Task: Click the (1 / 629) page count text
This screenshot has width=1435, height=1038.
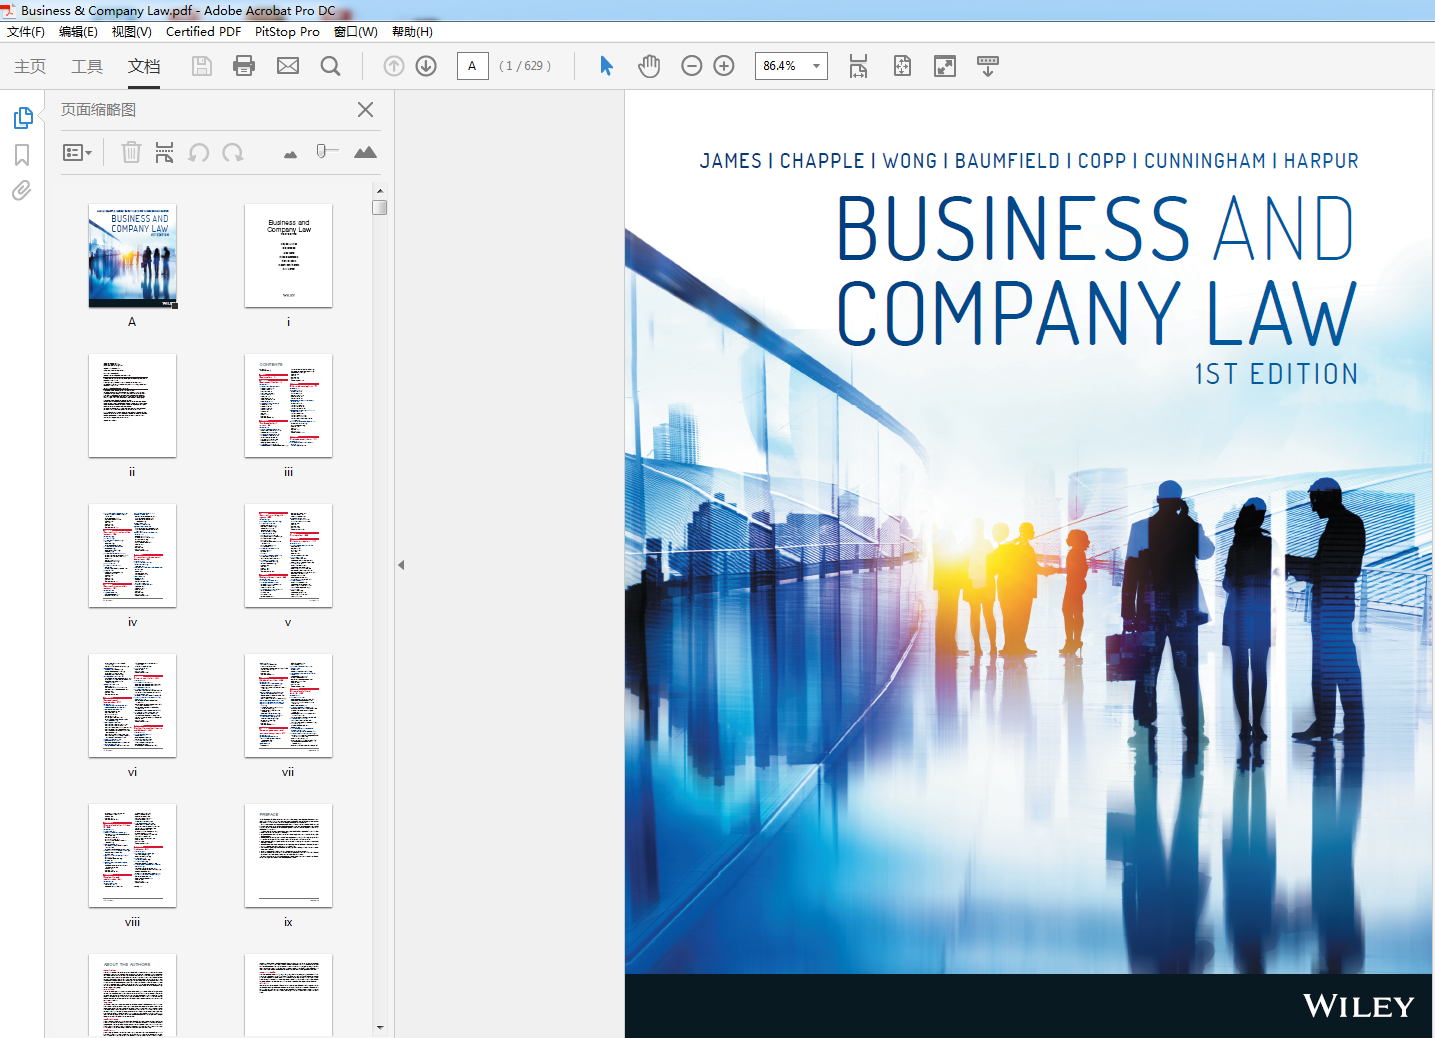Action: [x=525, y=66]
